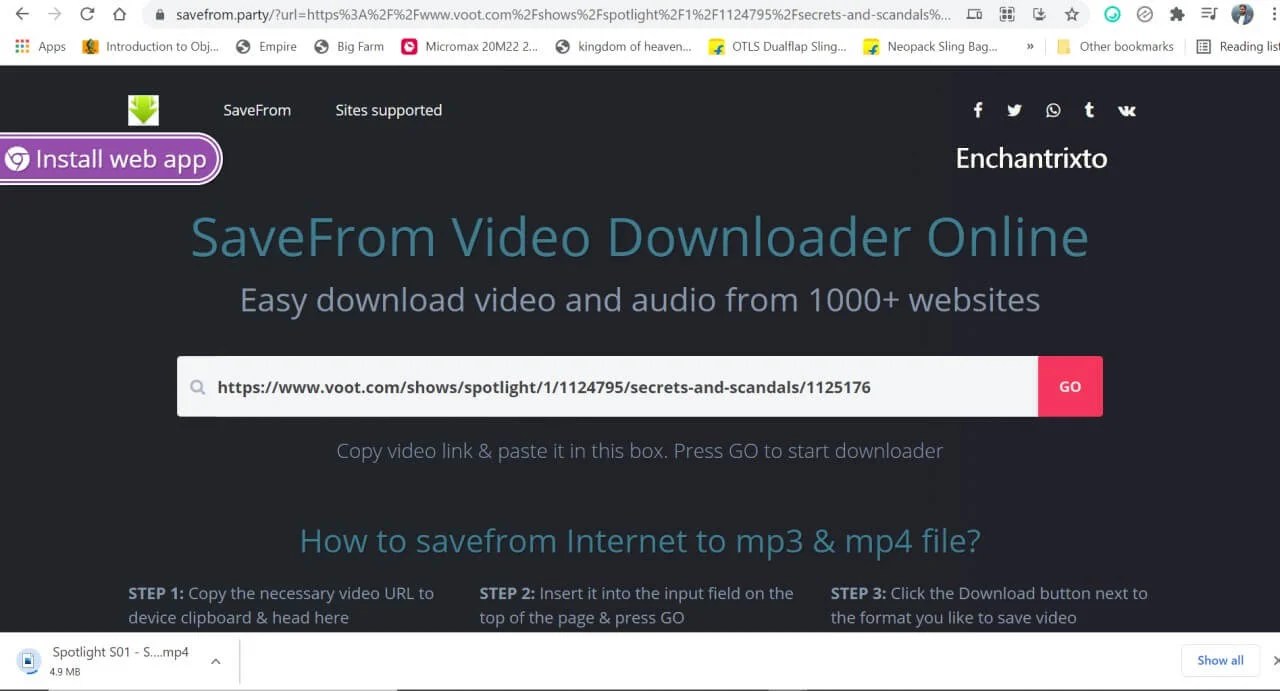
Task: Open the browser home page
Action: (120, 14)
